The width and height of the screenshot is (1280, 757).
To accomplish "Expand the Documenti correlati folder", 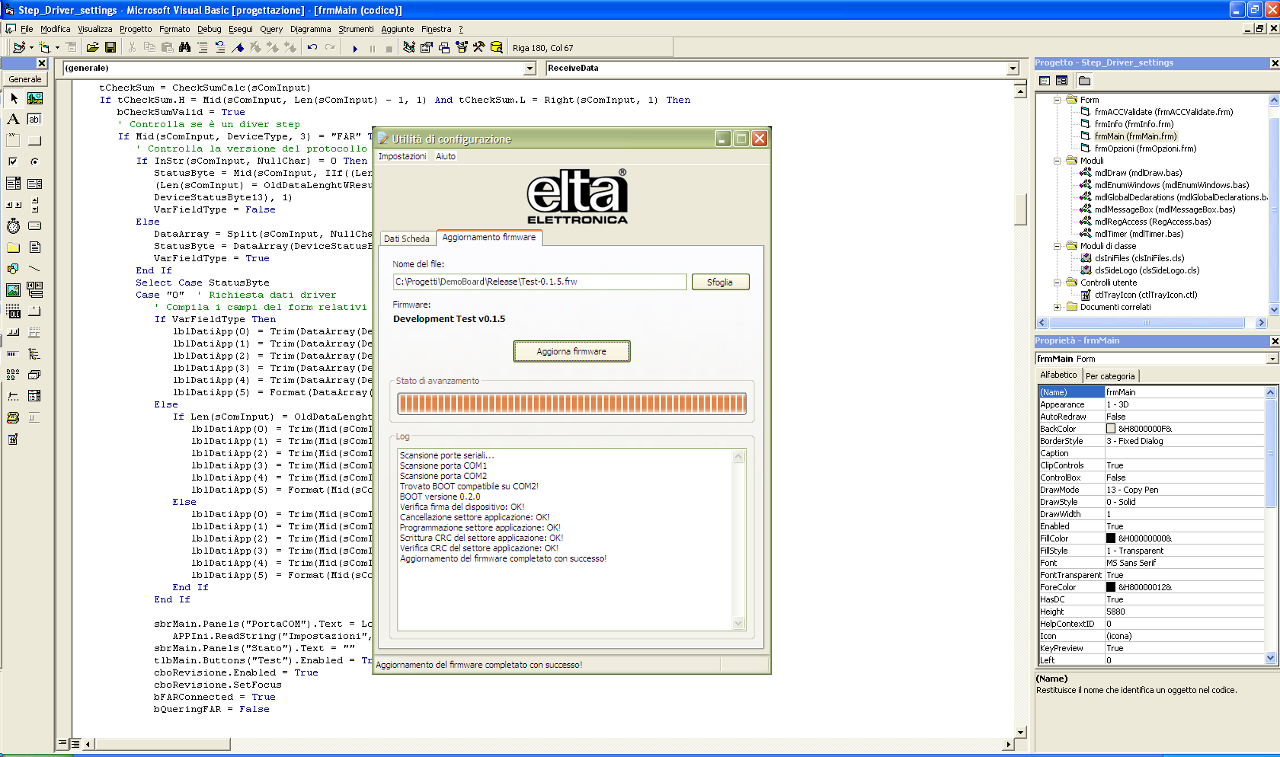I will tap(1059, 307).
